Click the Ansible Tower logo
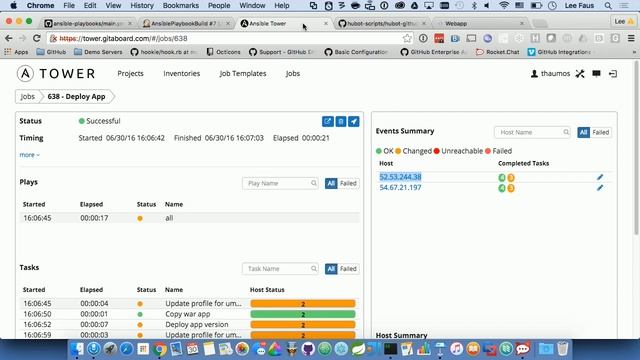Viewport: 640px width, 360px height. pos(56,73)
